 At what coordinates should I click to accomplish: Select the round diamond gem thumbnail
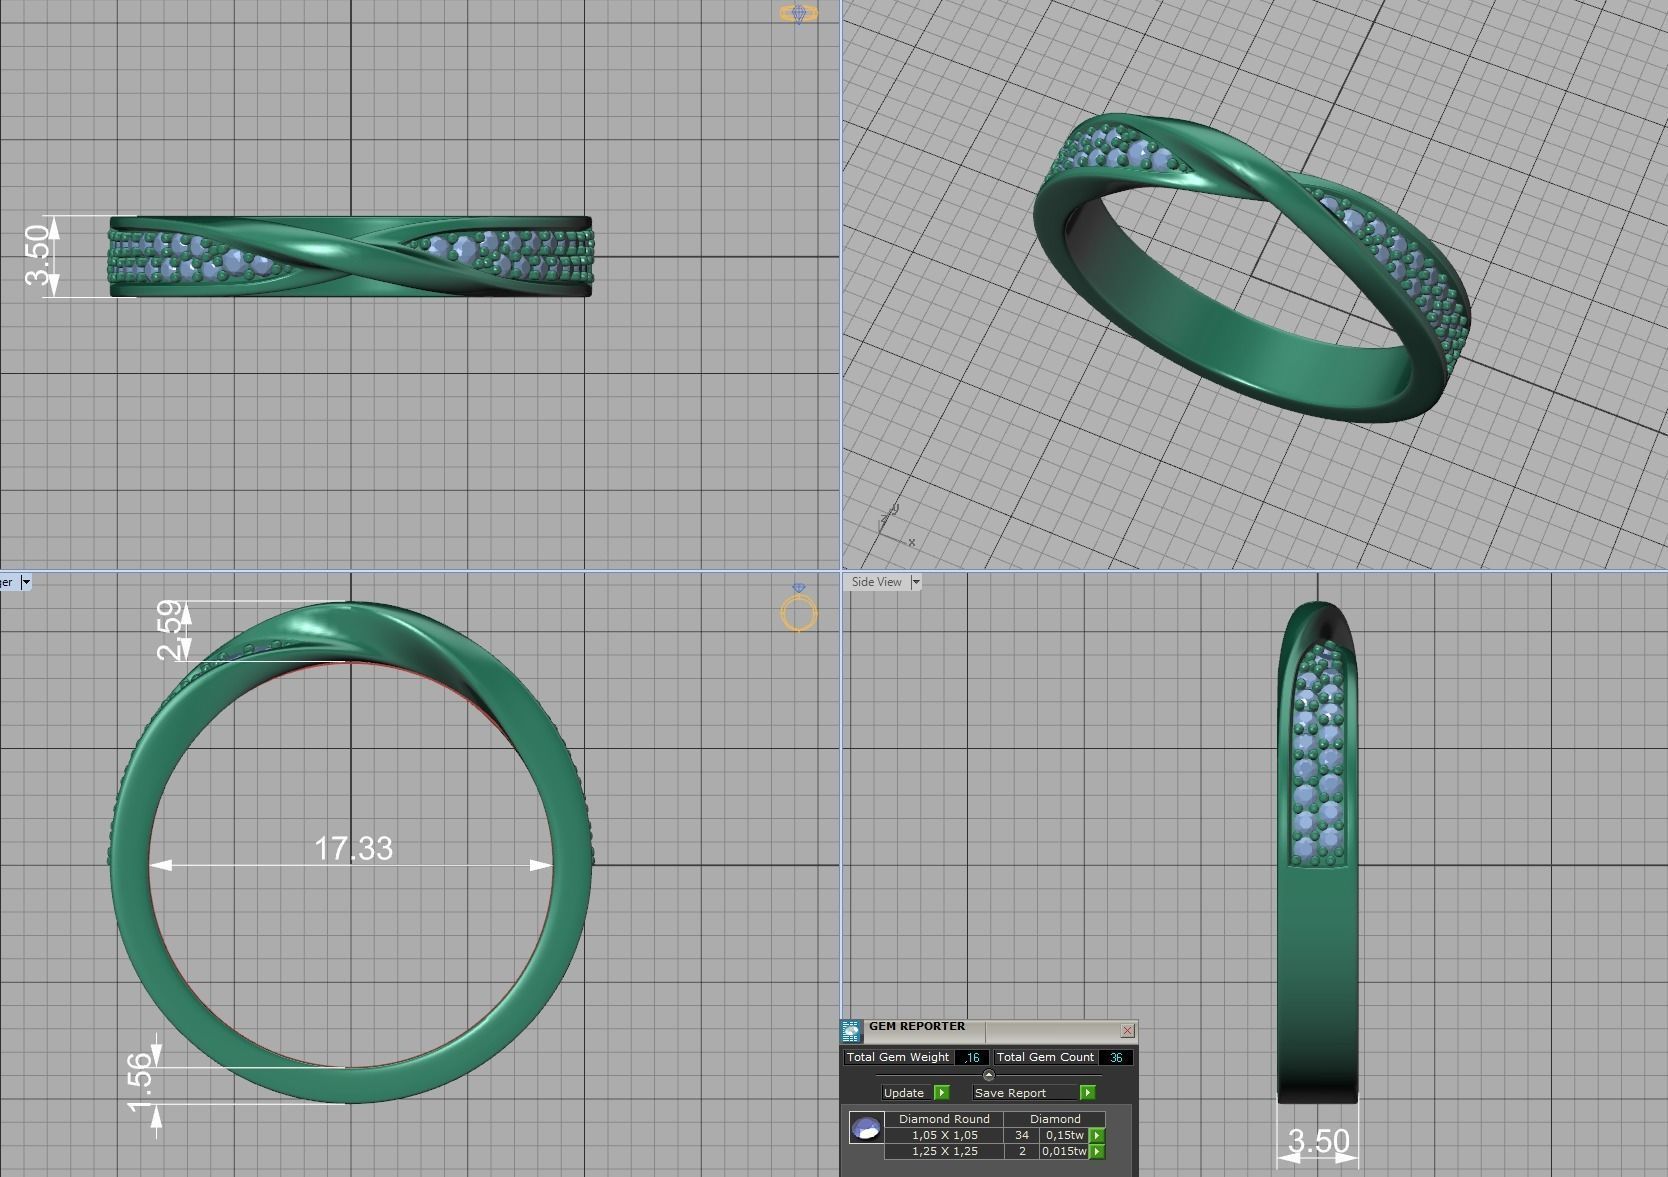[x=865, y=1129]
